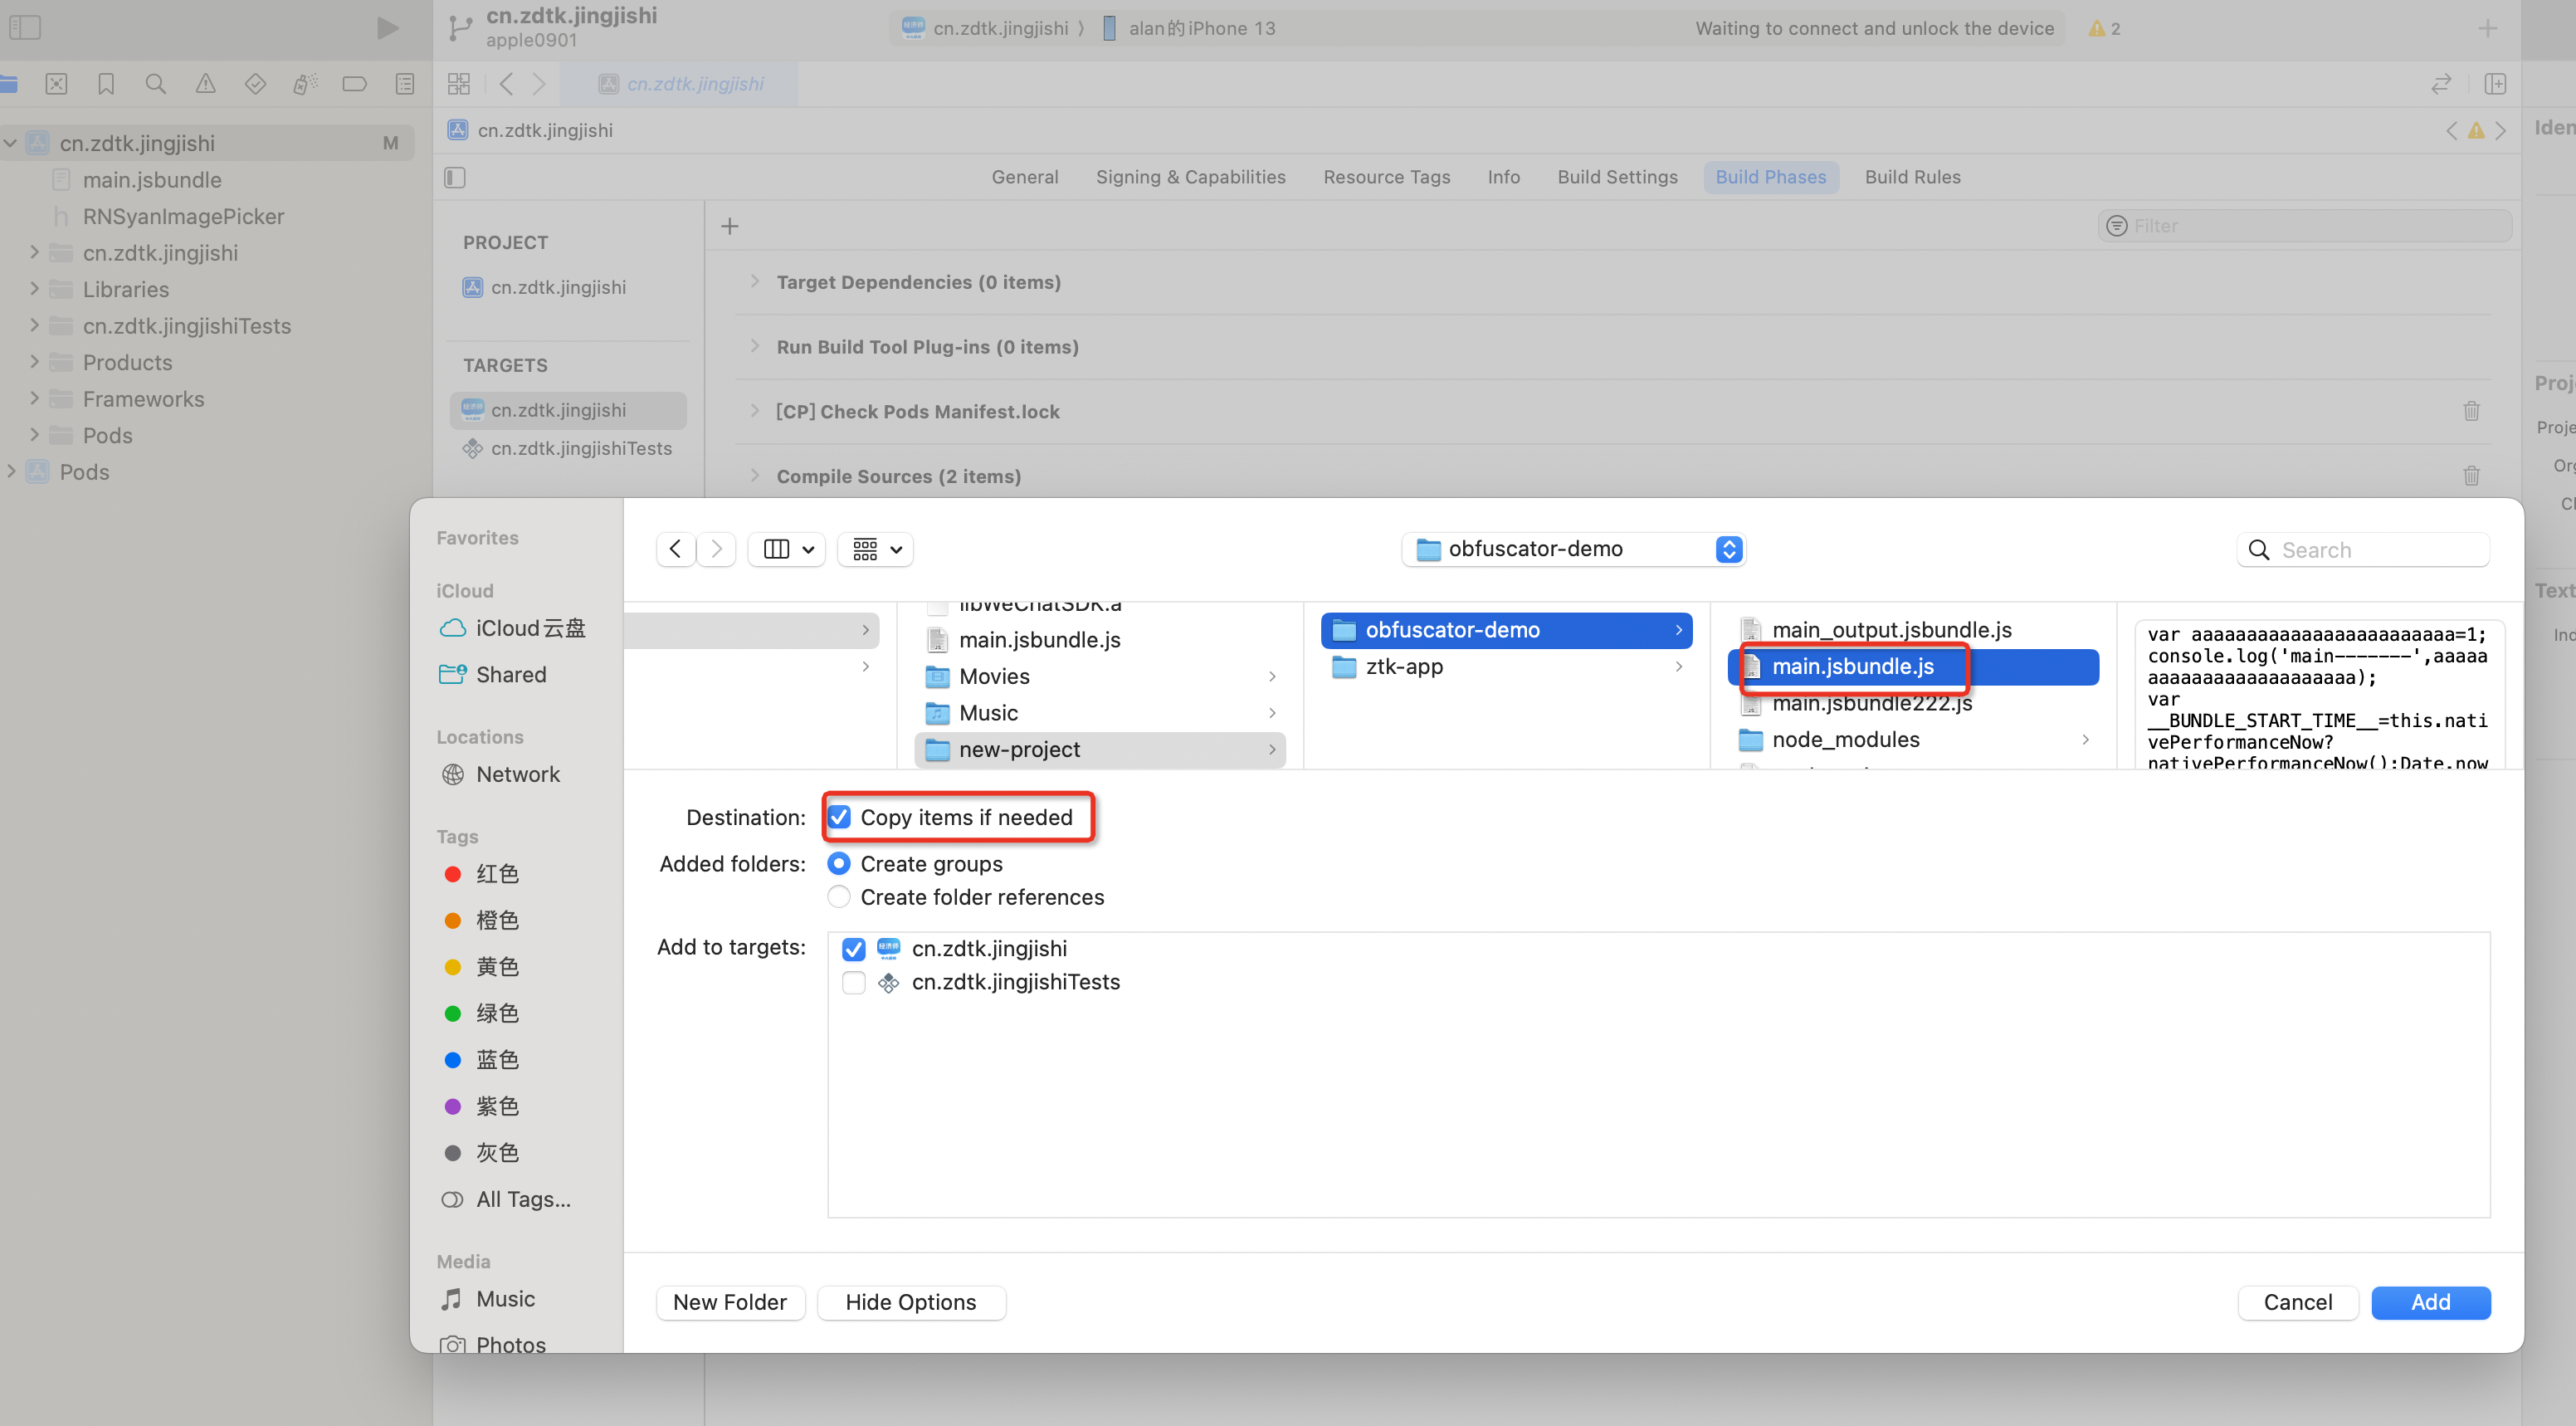Viewport: 2576px width, 1426px height.
Task: Click the Run build play button
Action: (x=387, y=28)
